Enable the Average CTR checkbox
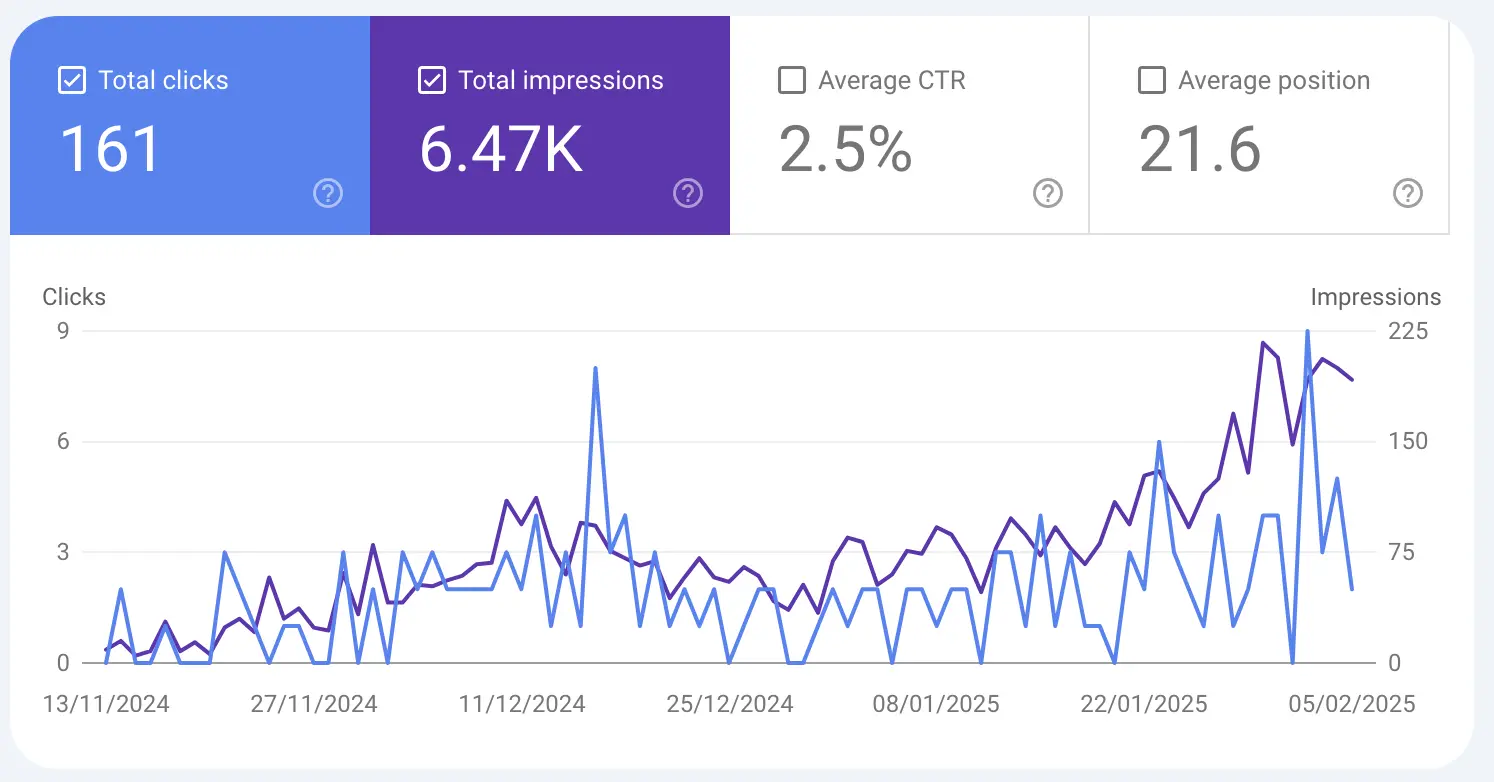Screen dimensions: 1494x782 (792, 81)
